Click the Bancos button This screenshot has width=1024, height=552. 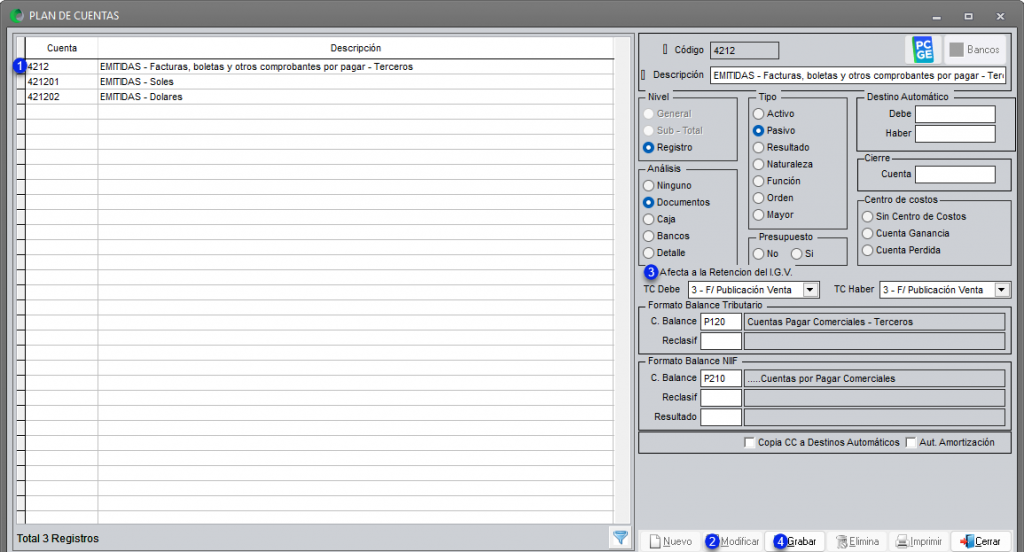(x=974, y=50)
